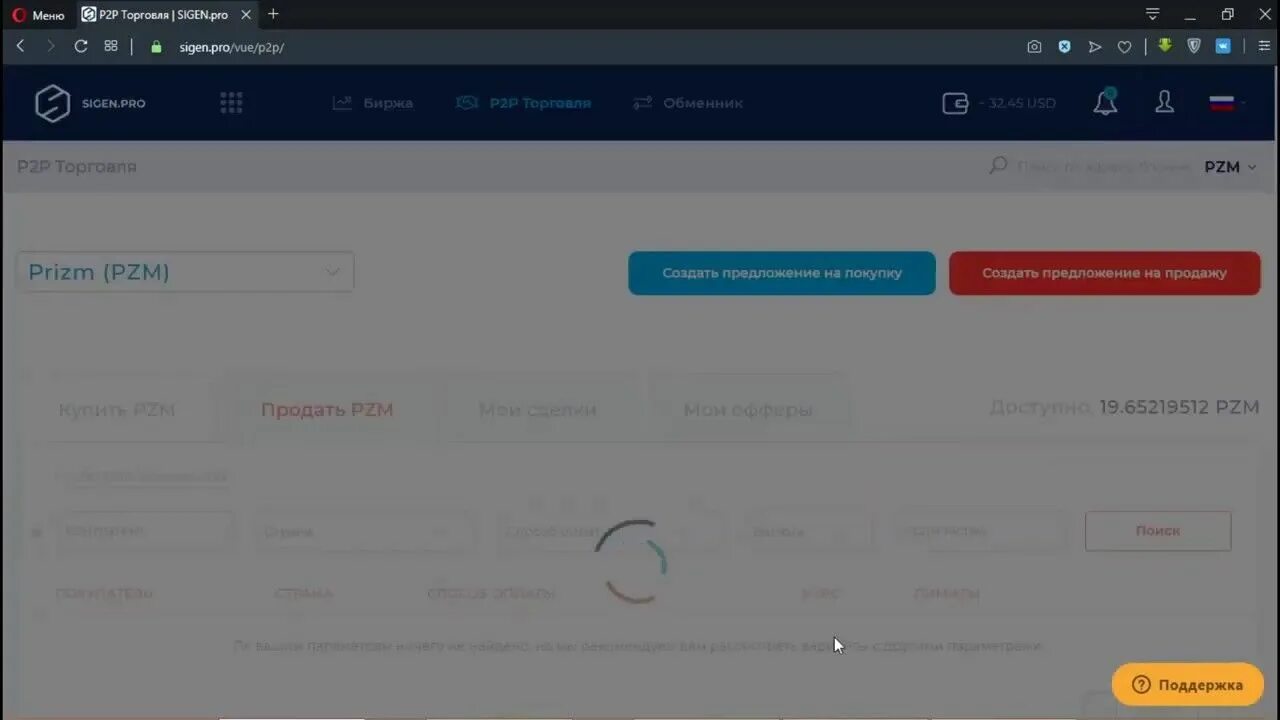Open the wallet showing 32.45 USD
The width and height of the screenshot is (1280, 720).
click(999, 103)
